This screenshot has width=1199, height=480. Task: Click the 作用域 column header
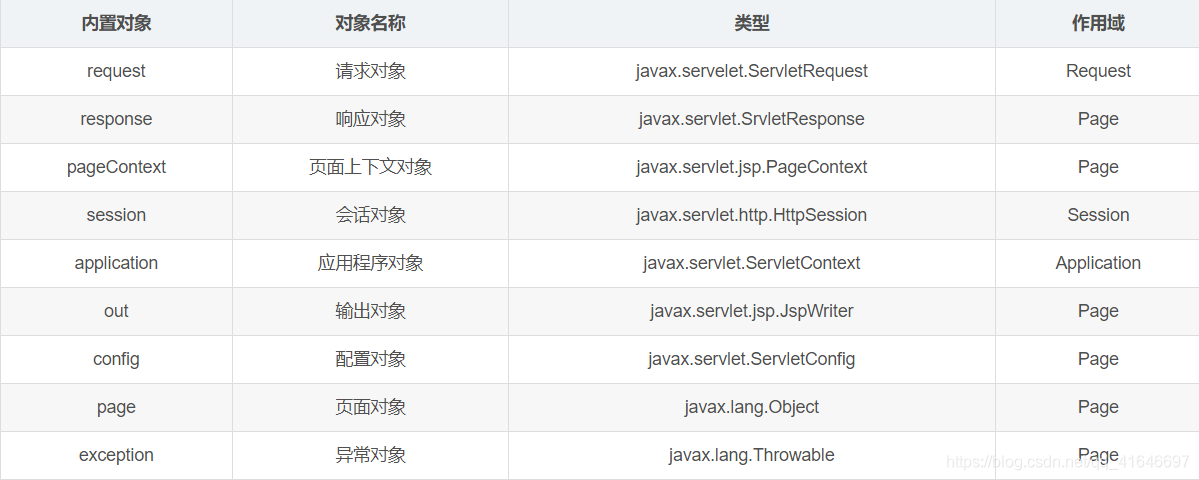tap(1097, 24)
